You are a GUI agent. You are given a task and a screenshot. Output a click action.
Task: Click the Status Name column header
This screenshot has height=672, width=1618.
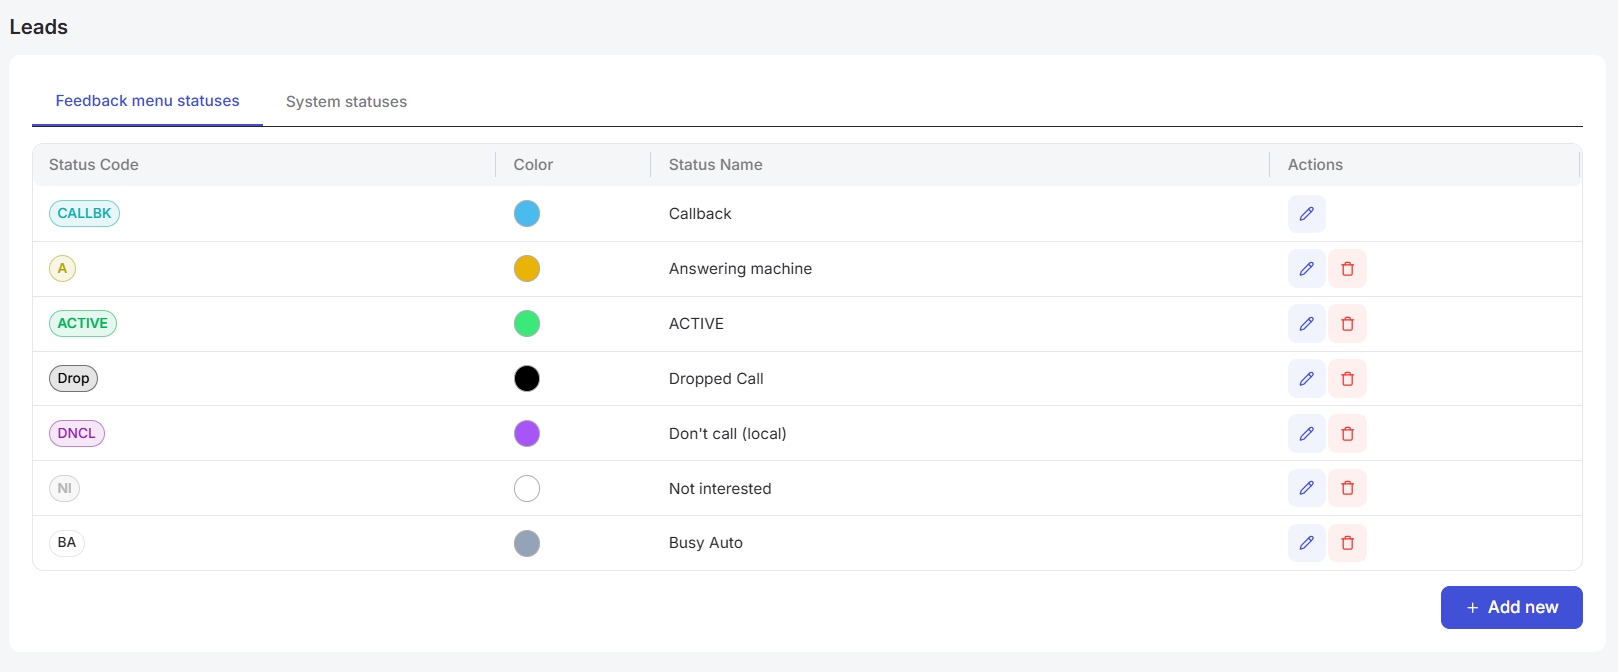coord(716,165)
